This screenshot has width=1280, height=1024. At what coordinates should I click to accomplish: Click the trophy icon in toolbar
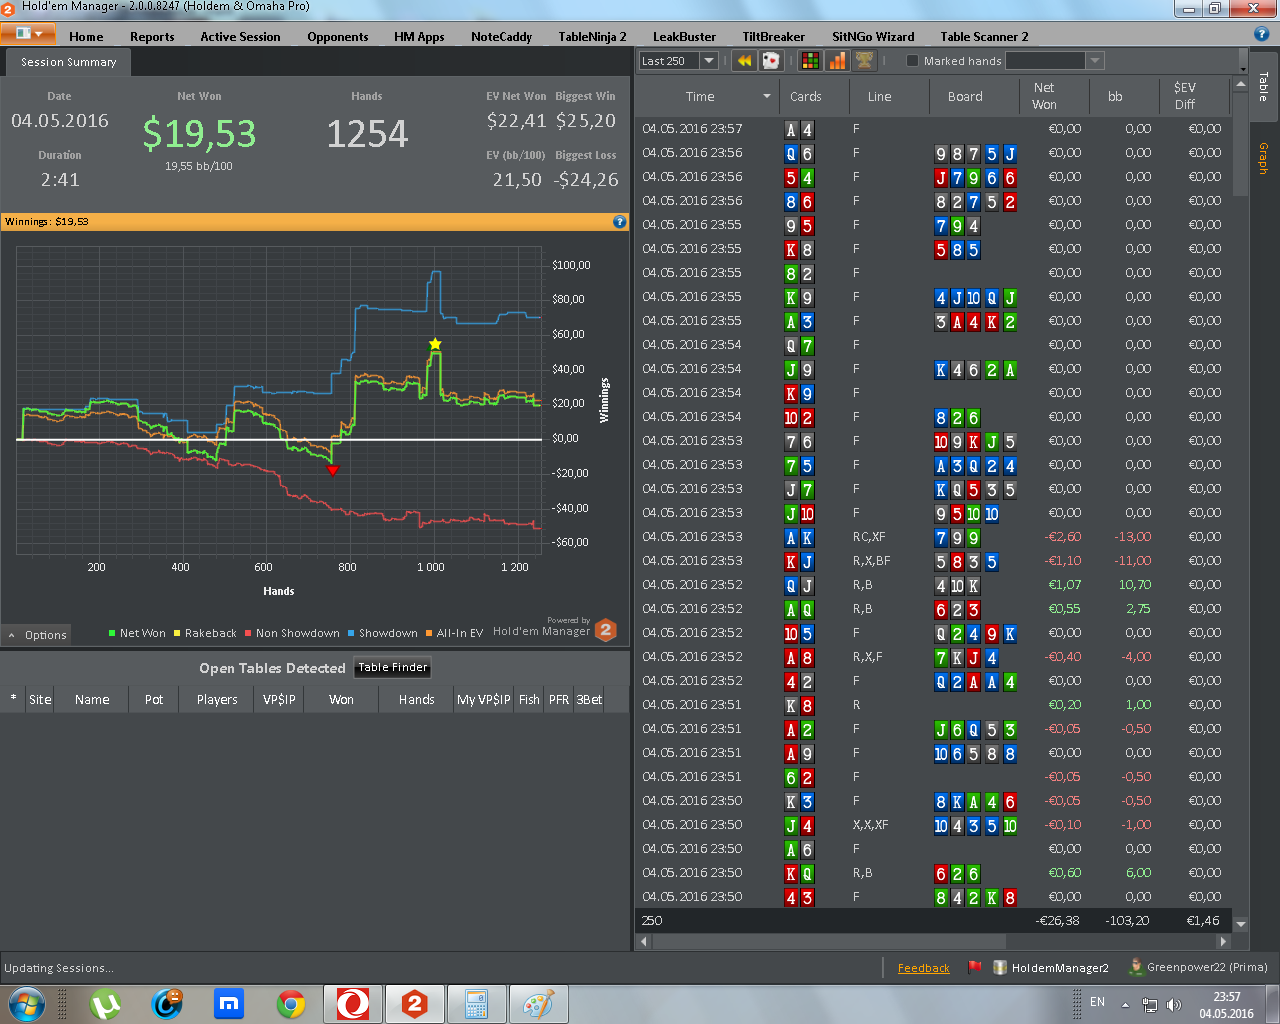(864, 61)
